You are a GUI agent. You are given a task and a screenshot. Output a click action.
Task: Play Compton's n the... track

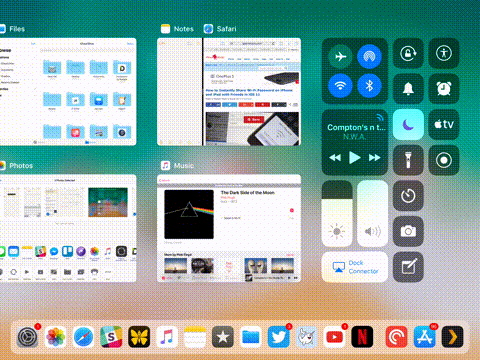tap(355, 157)
